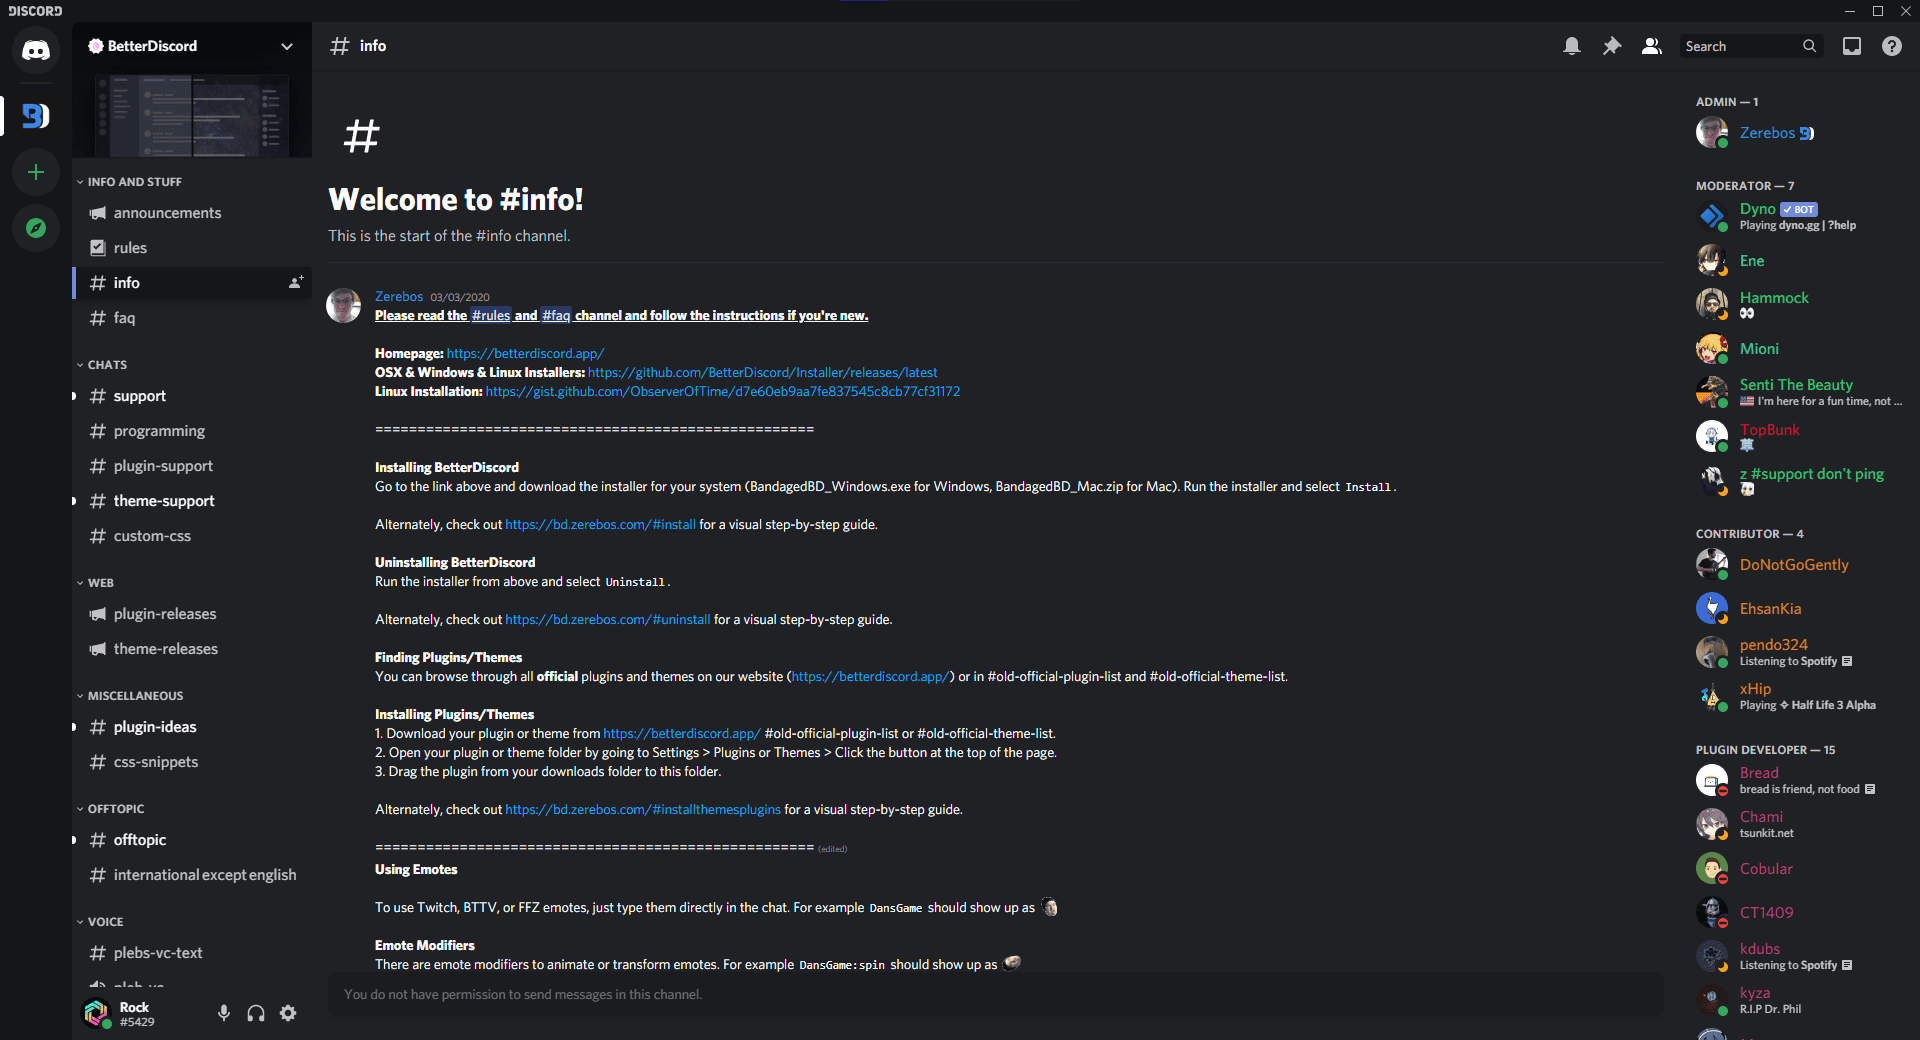Switch to the plugin-support channel

[192, 466]
